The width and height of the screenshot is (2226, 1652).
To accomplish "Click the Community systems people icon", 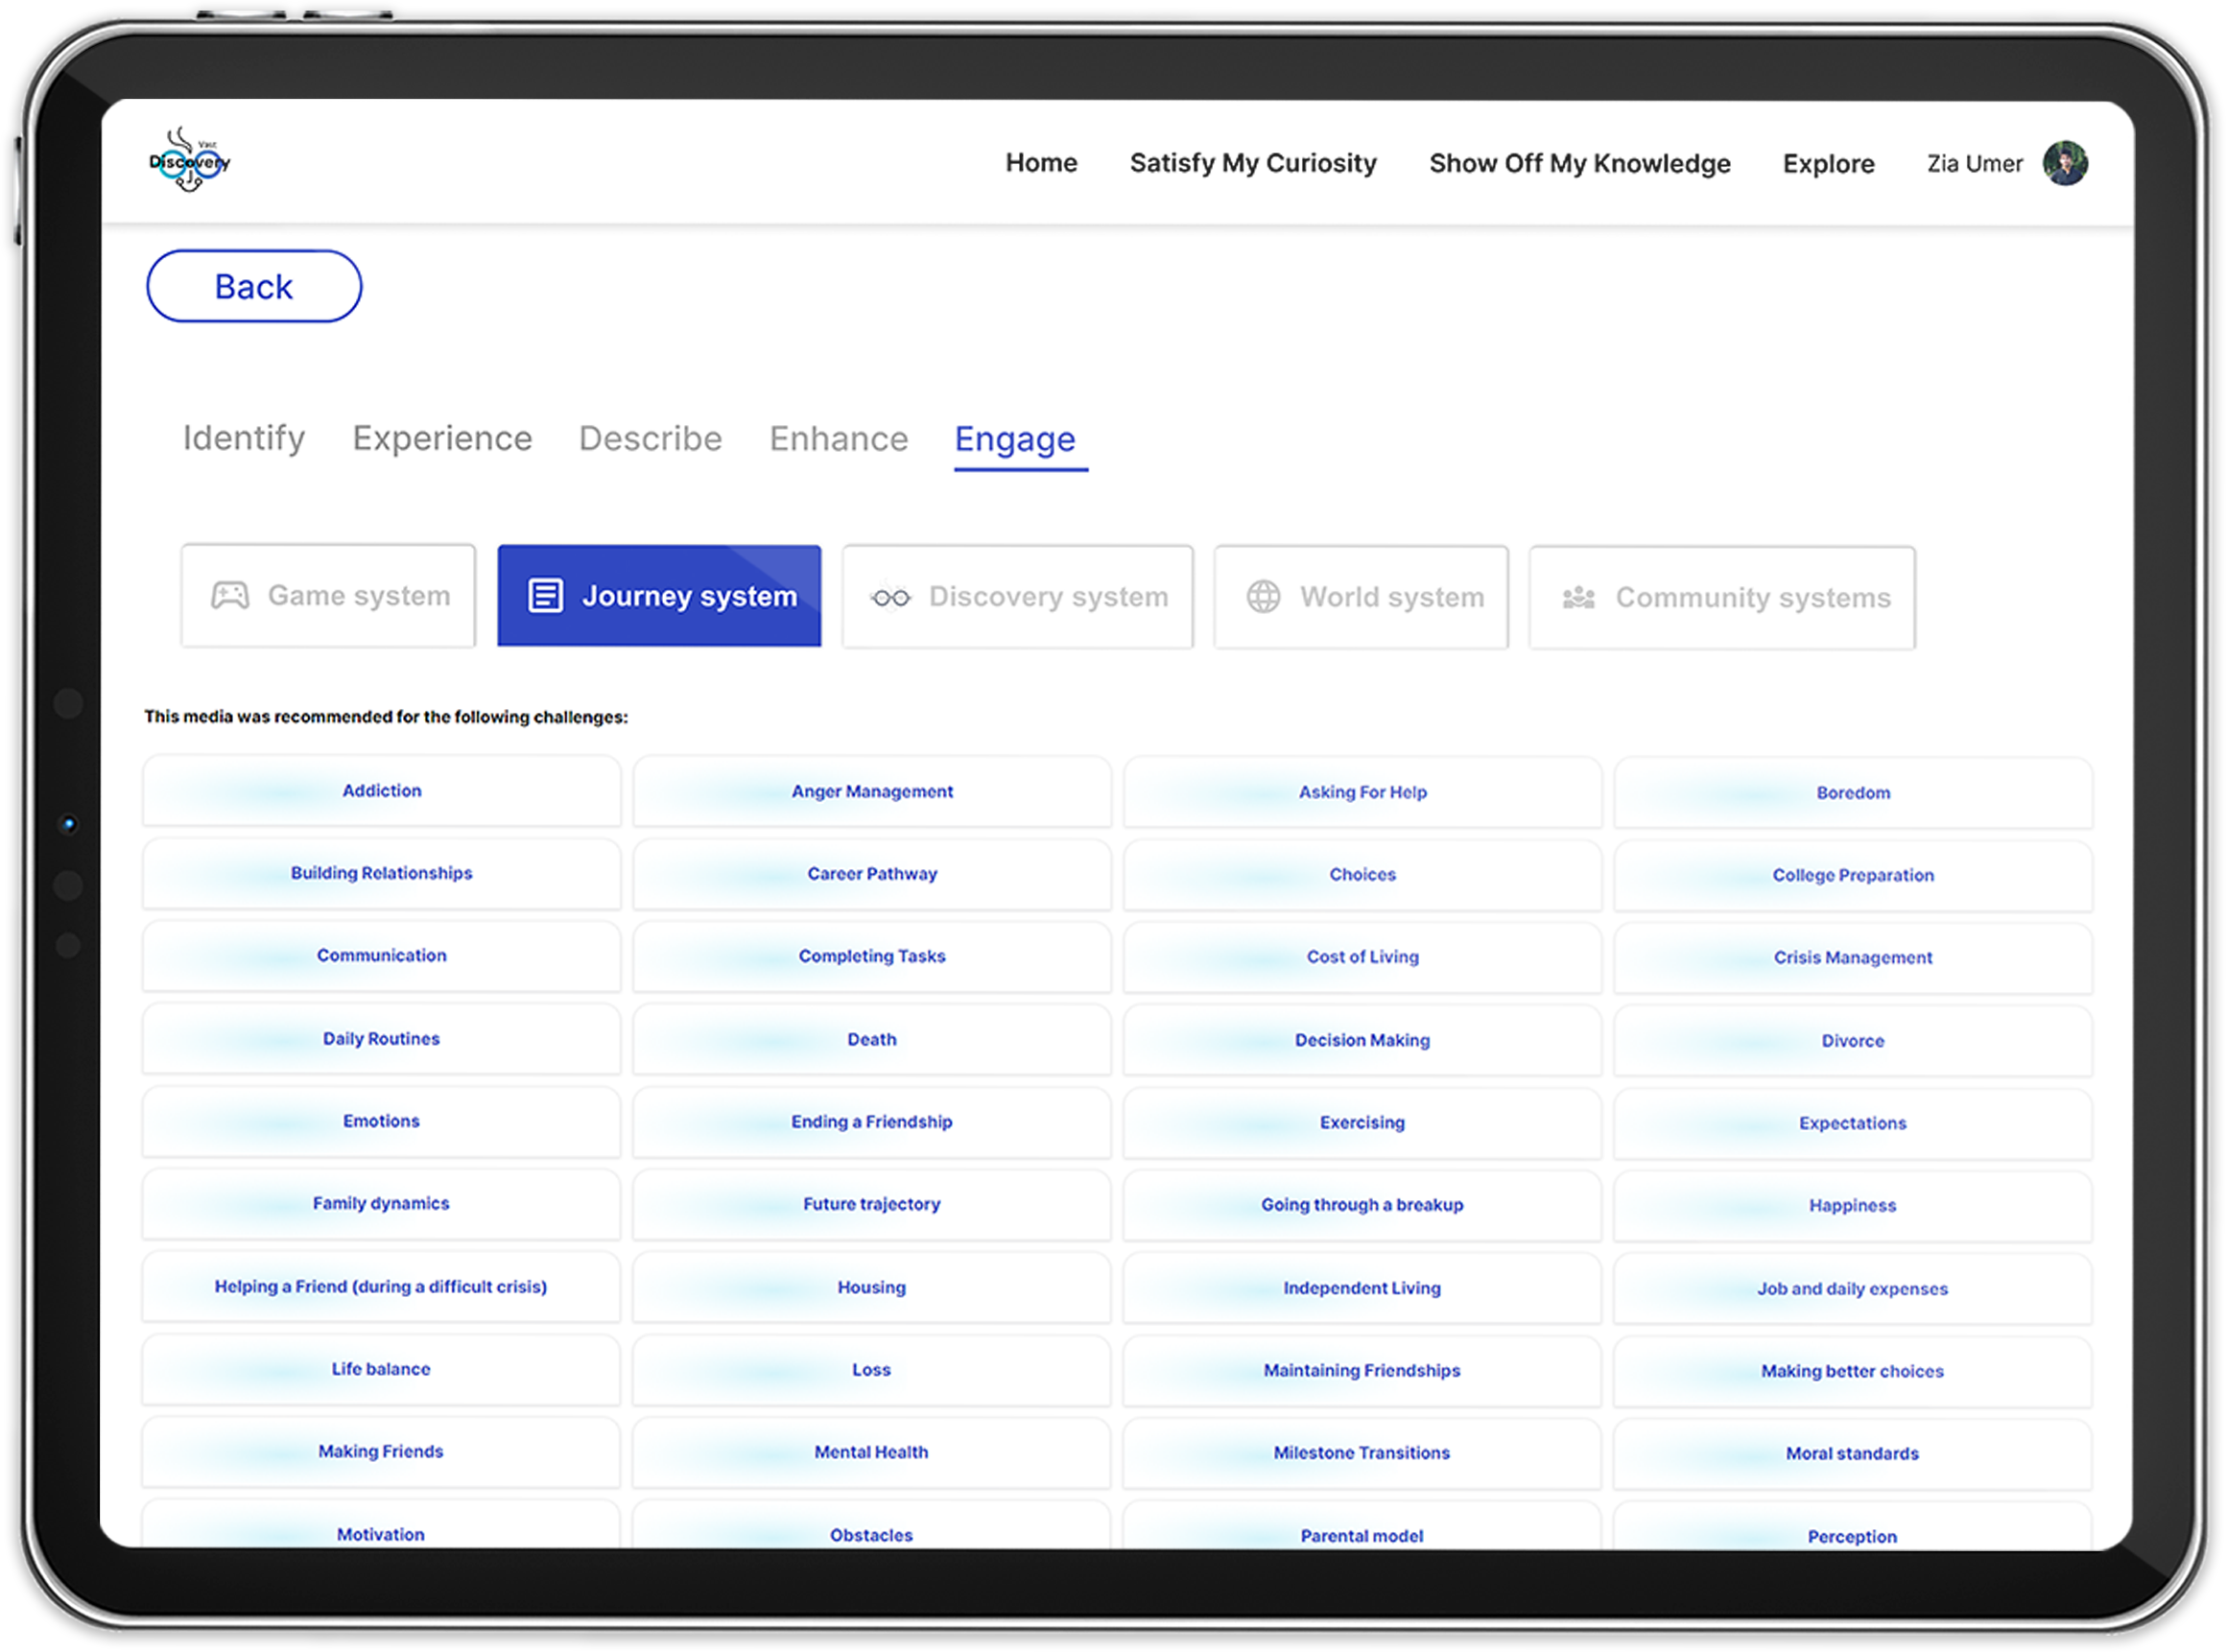I will 1578,598.
